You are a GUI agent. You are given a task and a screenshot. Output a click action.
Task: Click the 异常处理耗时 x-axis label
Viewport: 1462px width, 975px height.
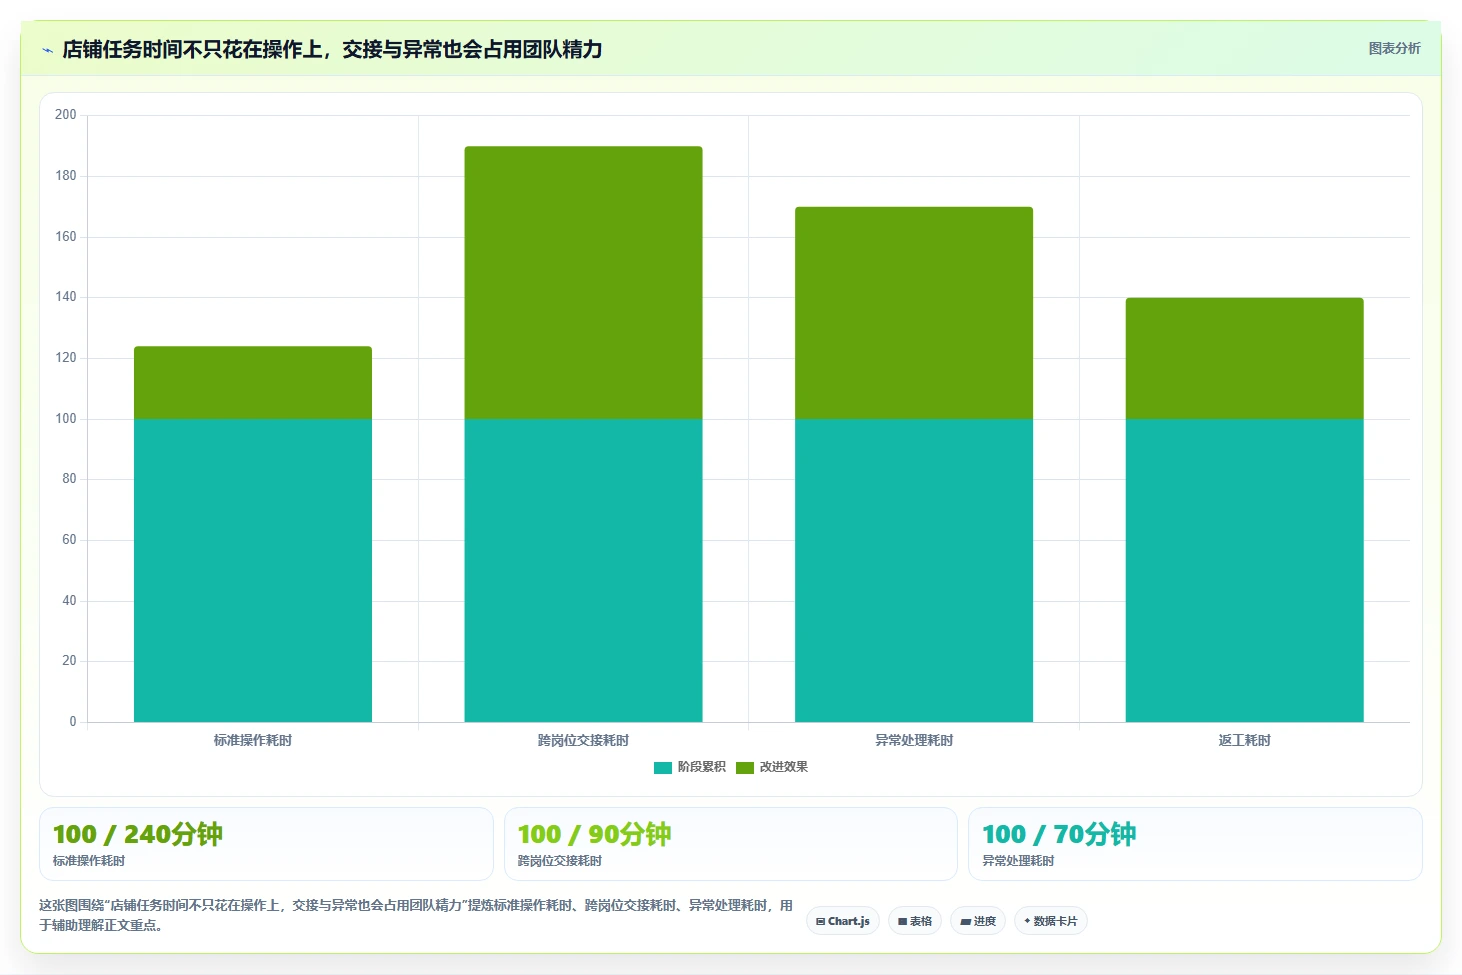[x=914, y=740]
